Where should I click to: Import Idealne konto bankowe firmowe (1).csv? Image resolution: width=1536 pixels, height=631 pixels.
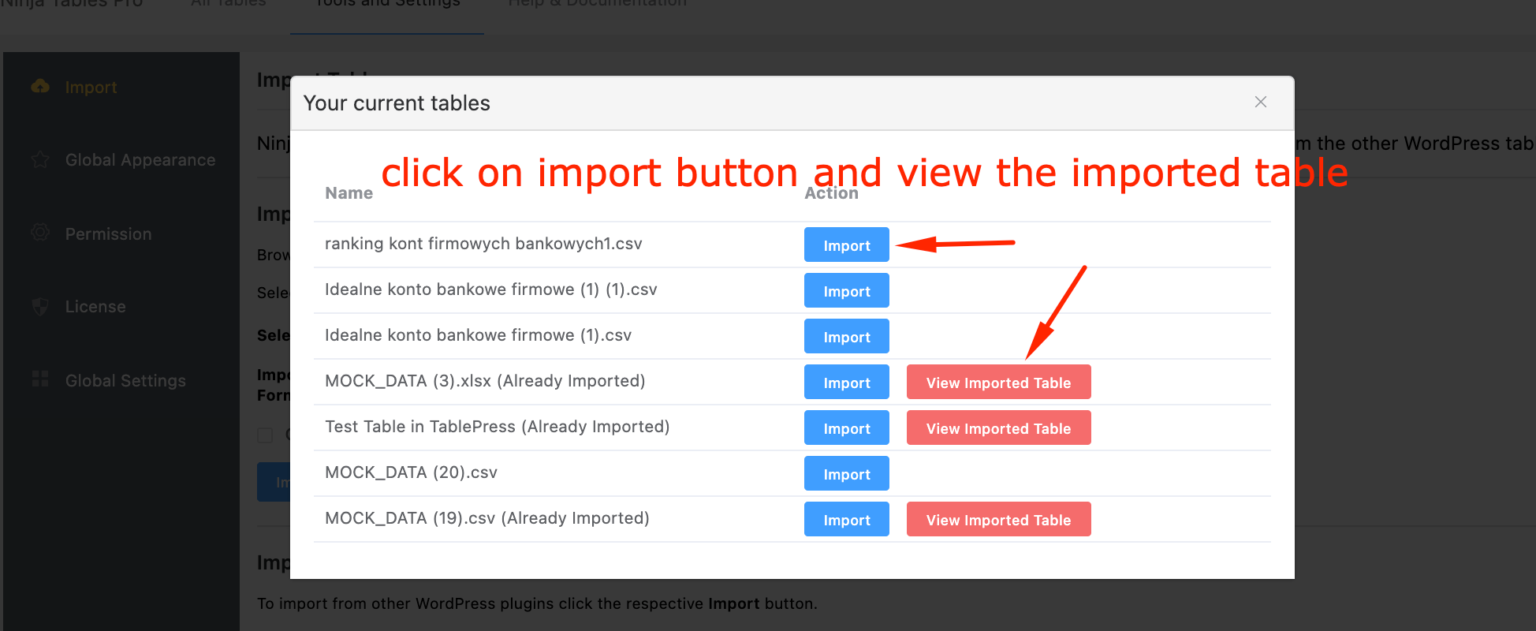coord(846,336)
